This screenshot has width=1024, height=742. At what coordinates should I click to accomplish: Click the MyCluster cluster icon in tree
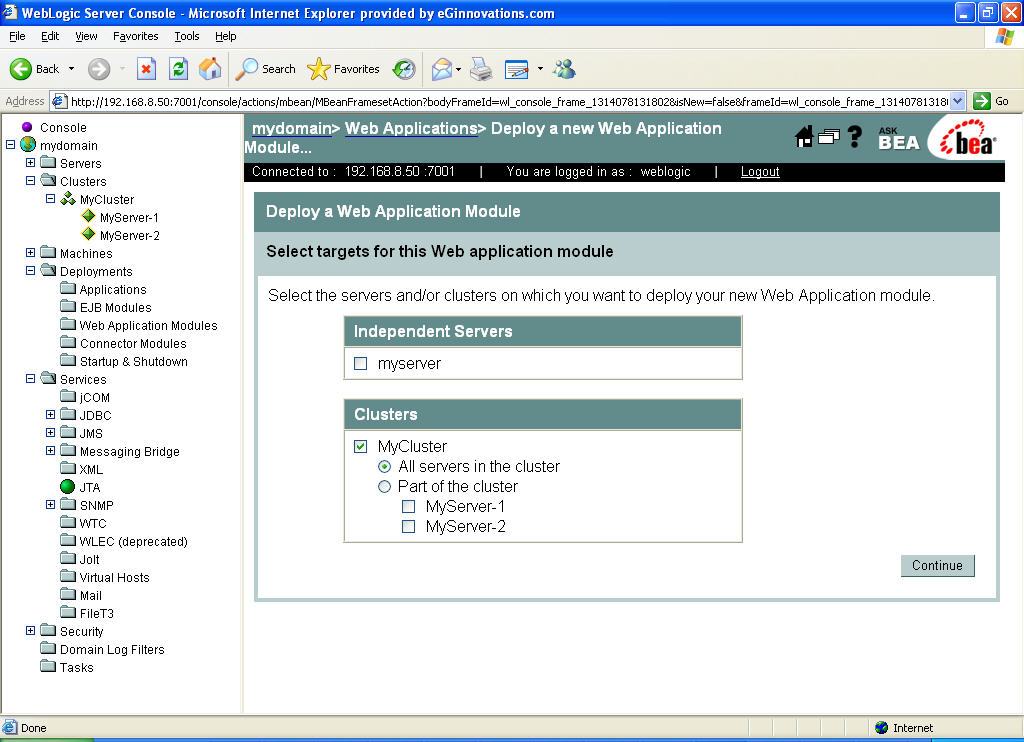(68, 199)
